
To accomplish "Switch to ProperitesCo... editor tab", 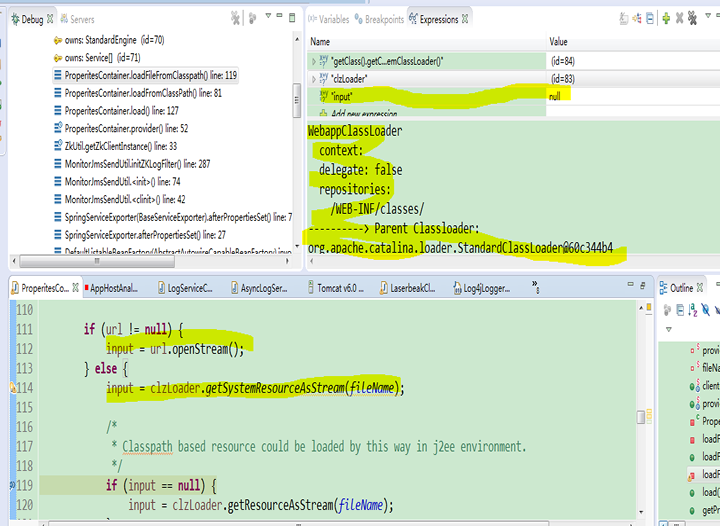I will coord(45,288).
